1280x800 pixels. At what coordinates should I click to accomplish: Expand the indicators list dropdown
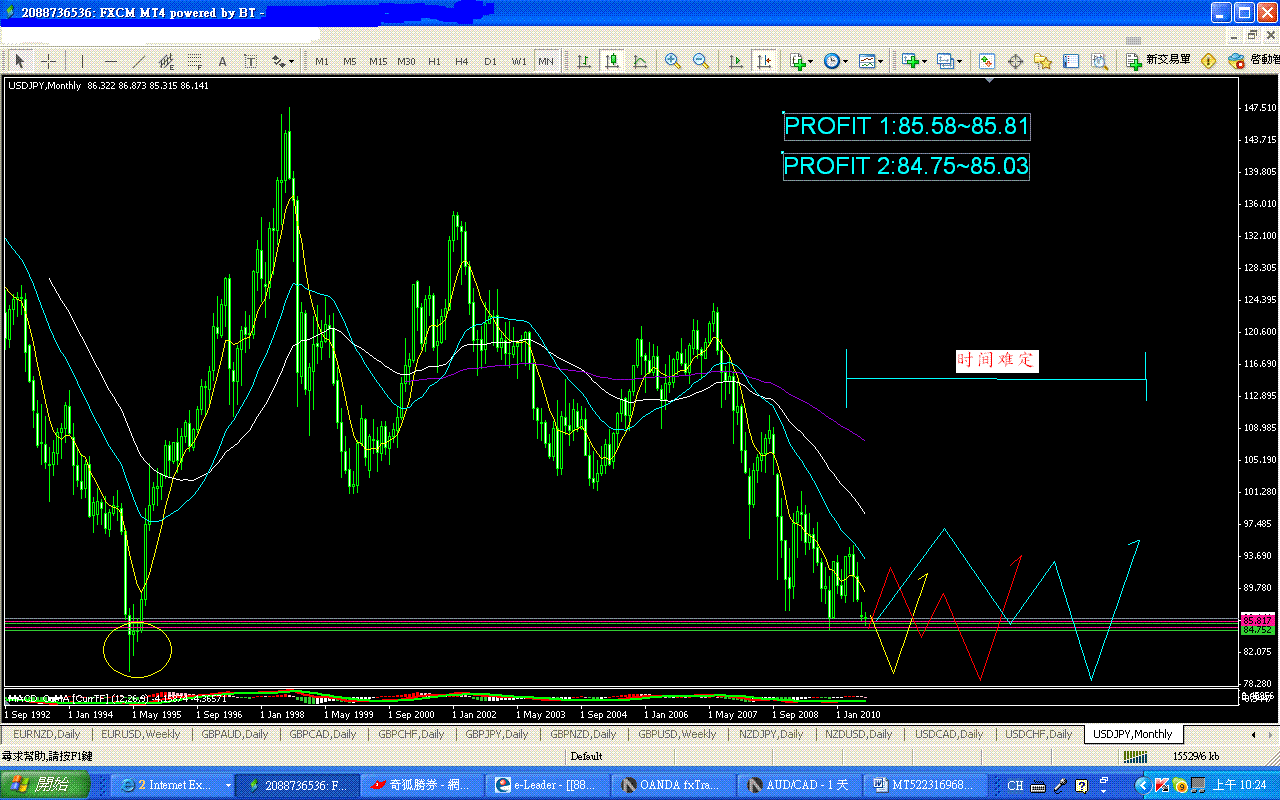(x=801, y=61)
